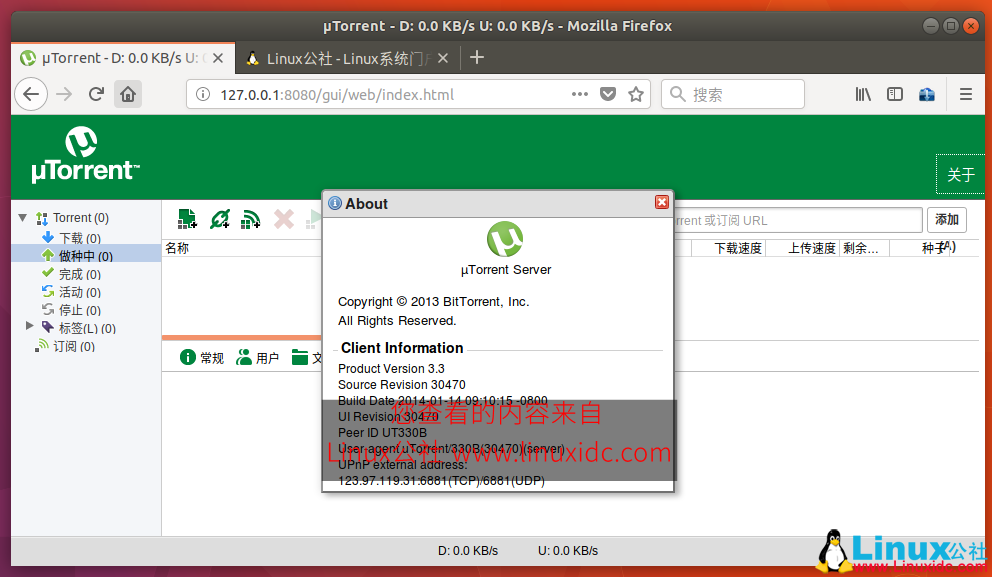Viewport: 992px width, 577px height.
Task: Bookmark this page with star icon
Action: [x=636, y=94]
